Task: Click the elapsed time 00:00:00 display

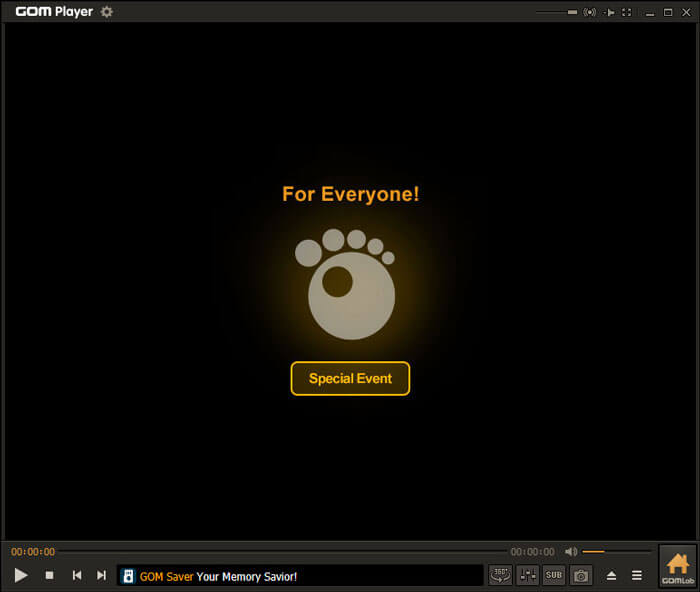Action: coord(33,552)
